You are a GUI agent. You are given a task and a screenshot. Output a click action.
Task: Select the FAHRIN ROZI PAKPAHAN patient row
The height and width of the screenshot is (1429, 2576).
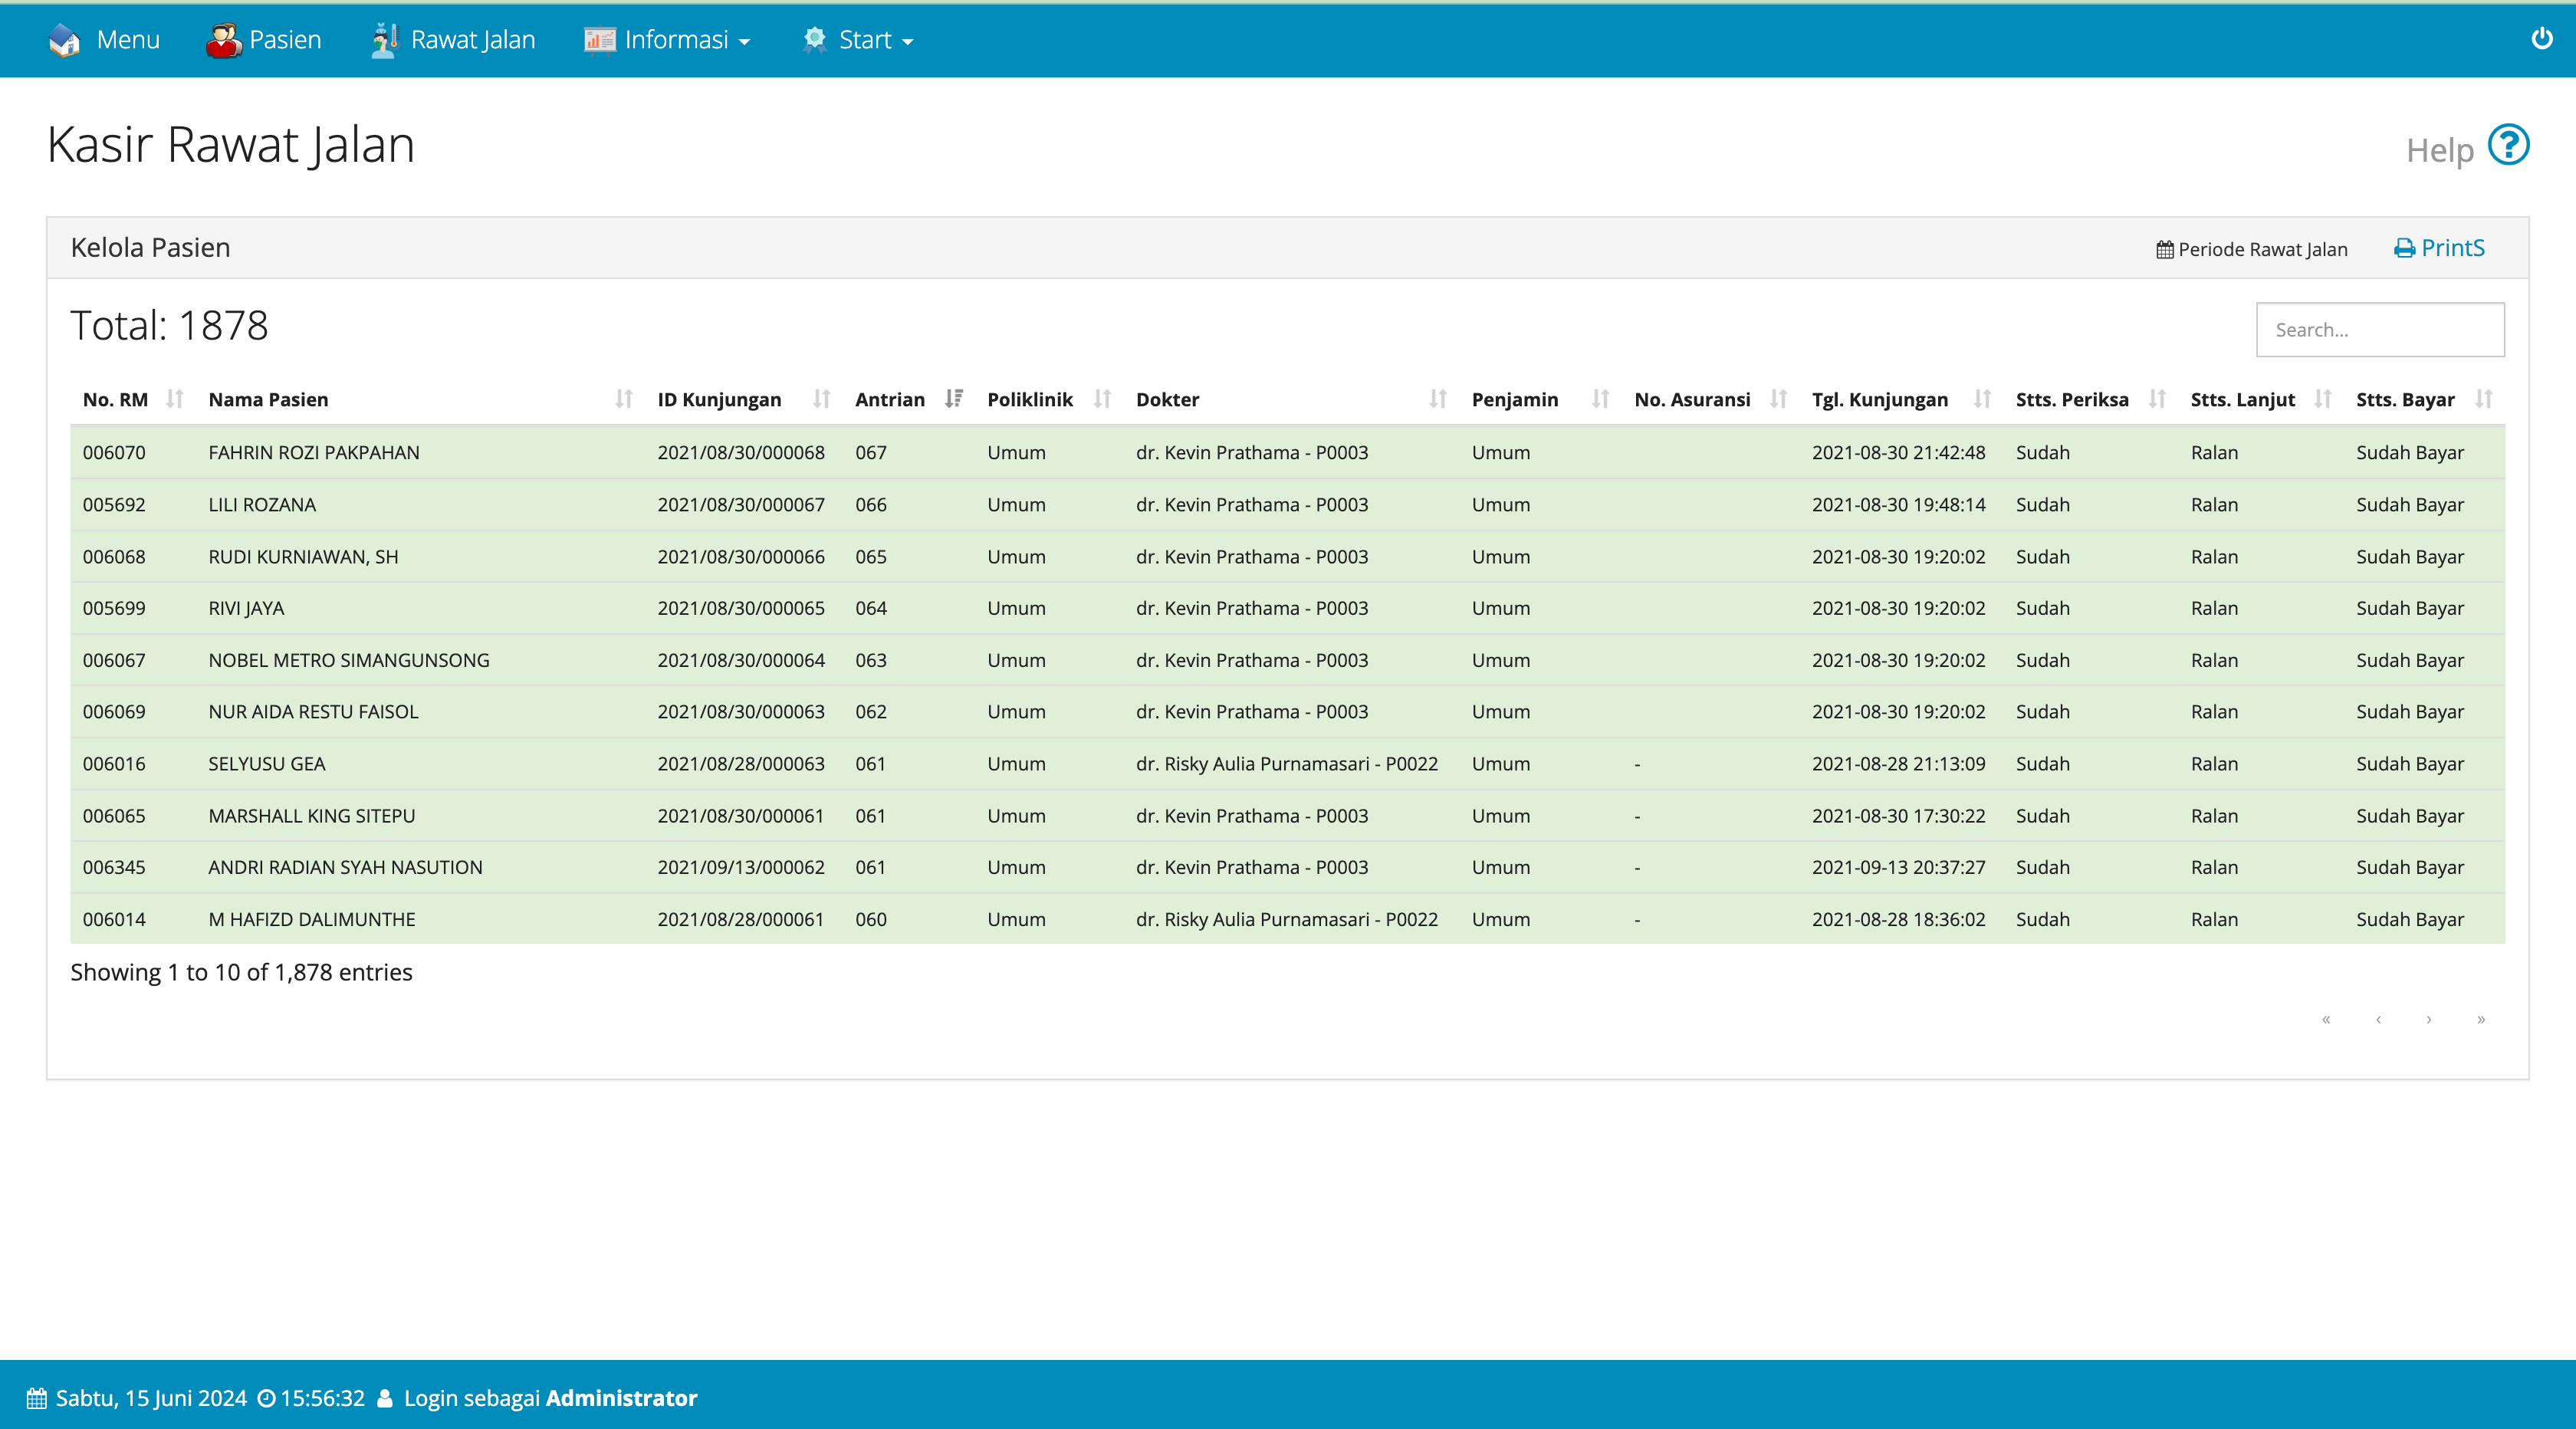314,452
